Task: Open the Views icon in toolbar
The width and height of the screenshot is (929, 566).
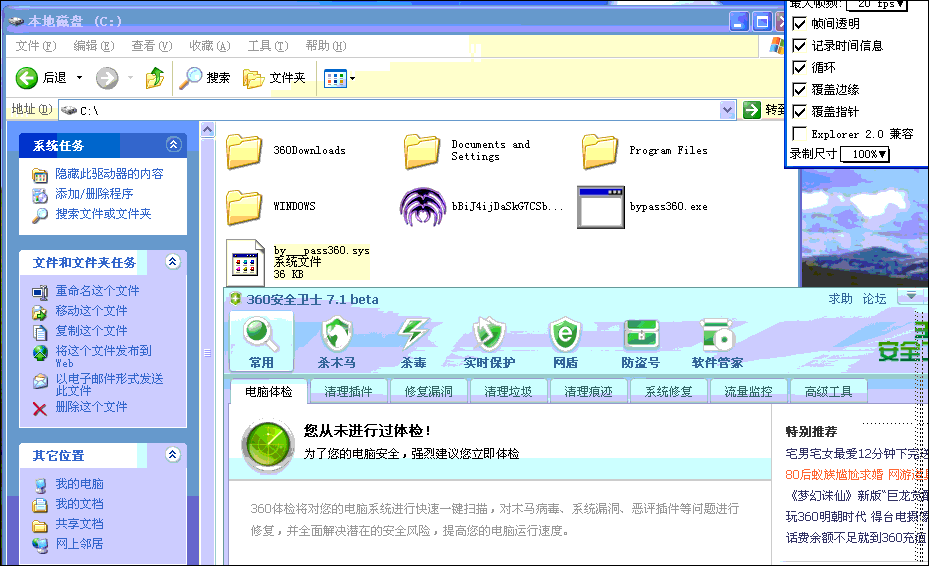Action: pos(335,78)
